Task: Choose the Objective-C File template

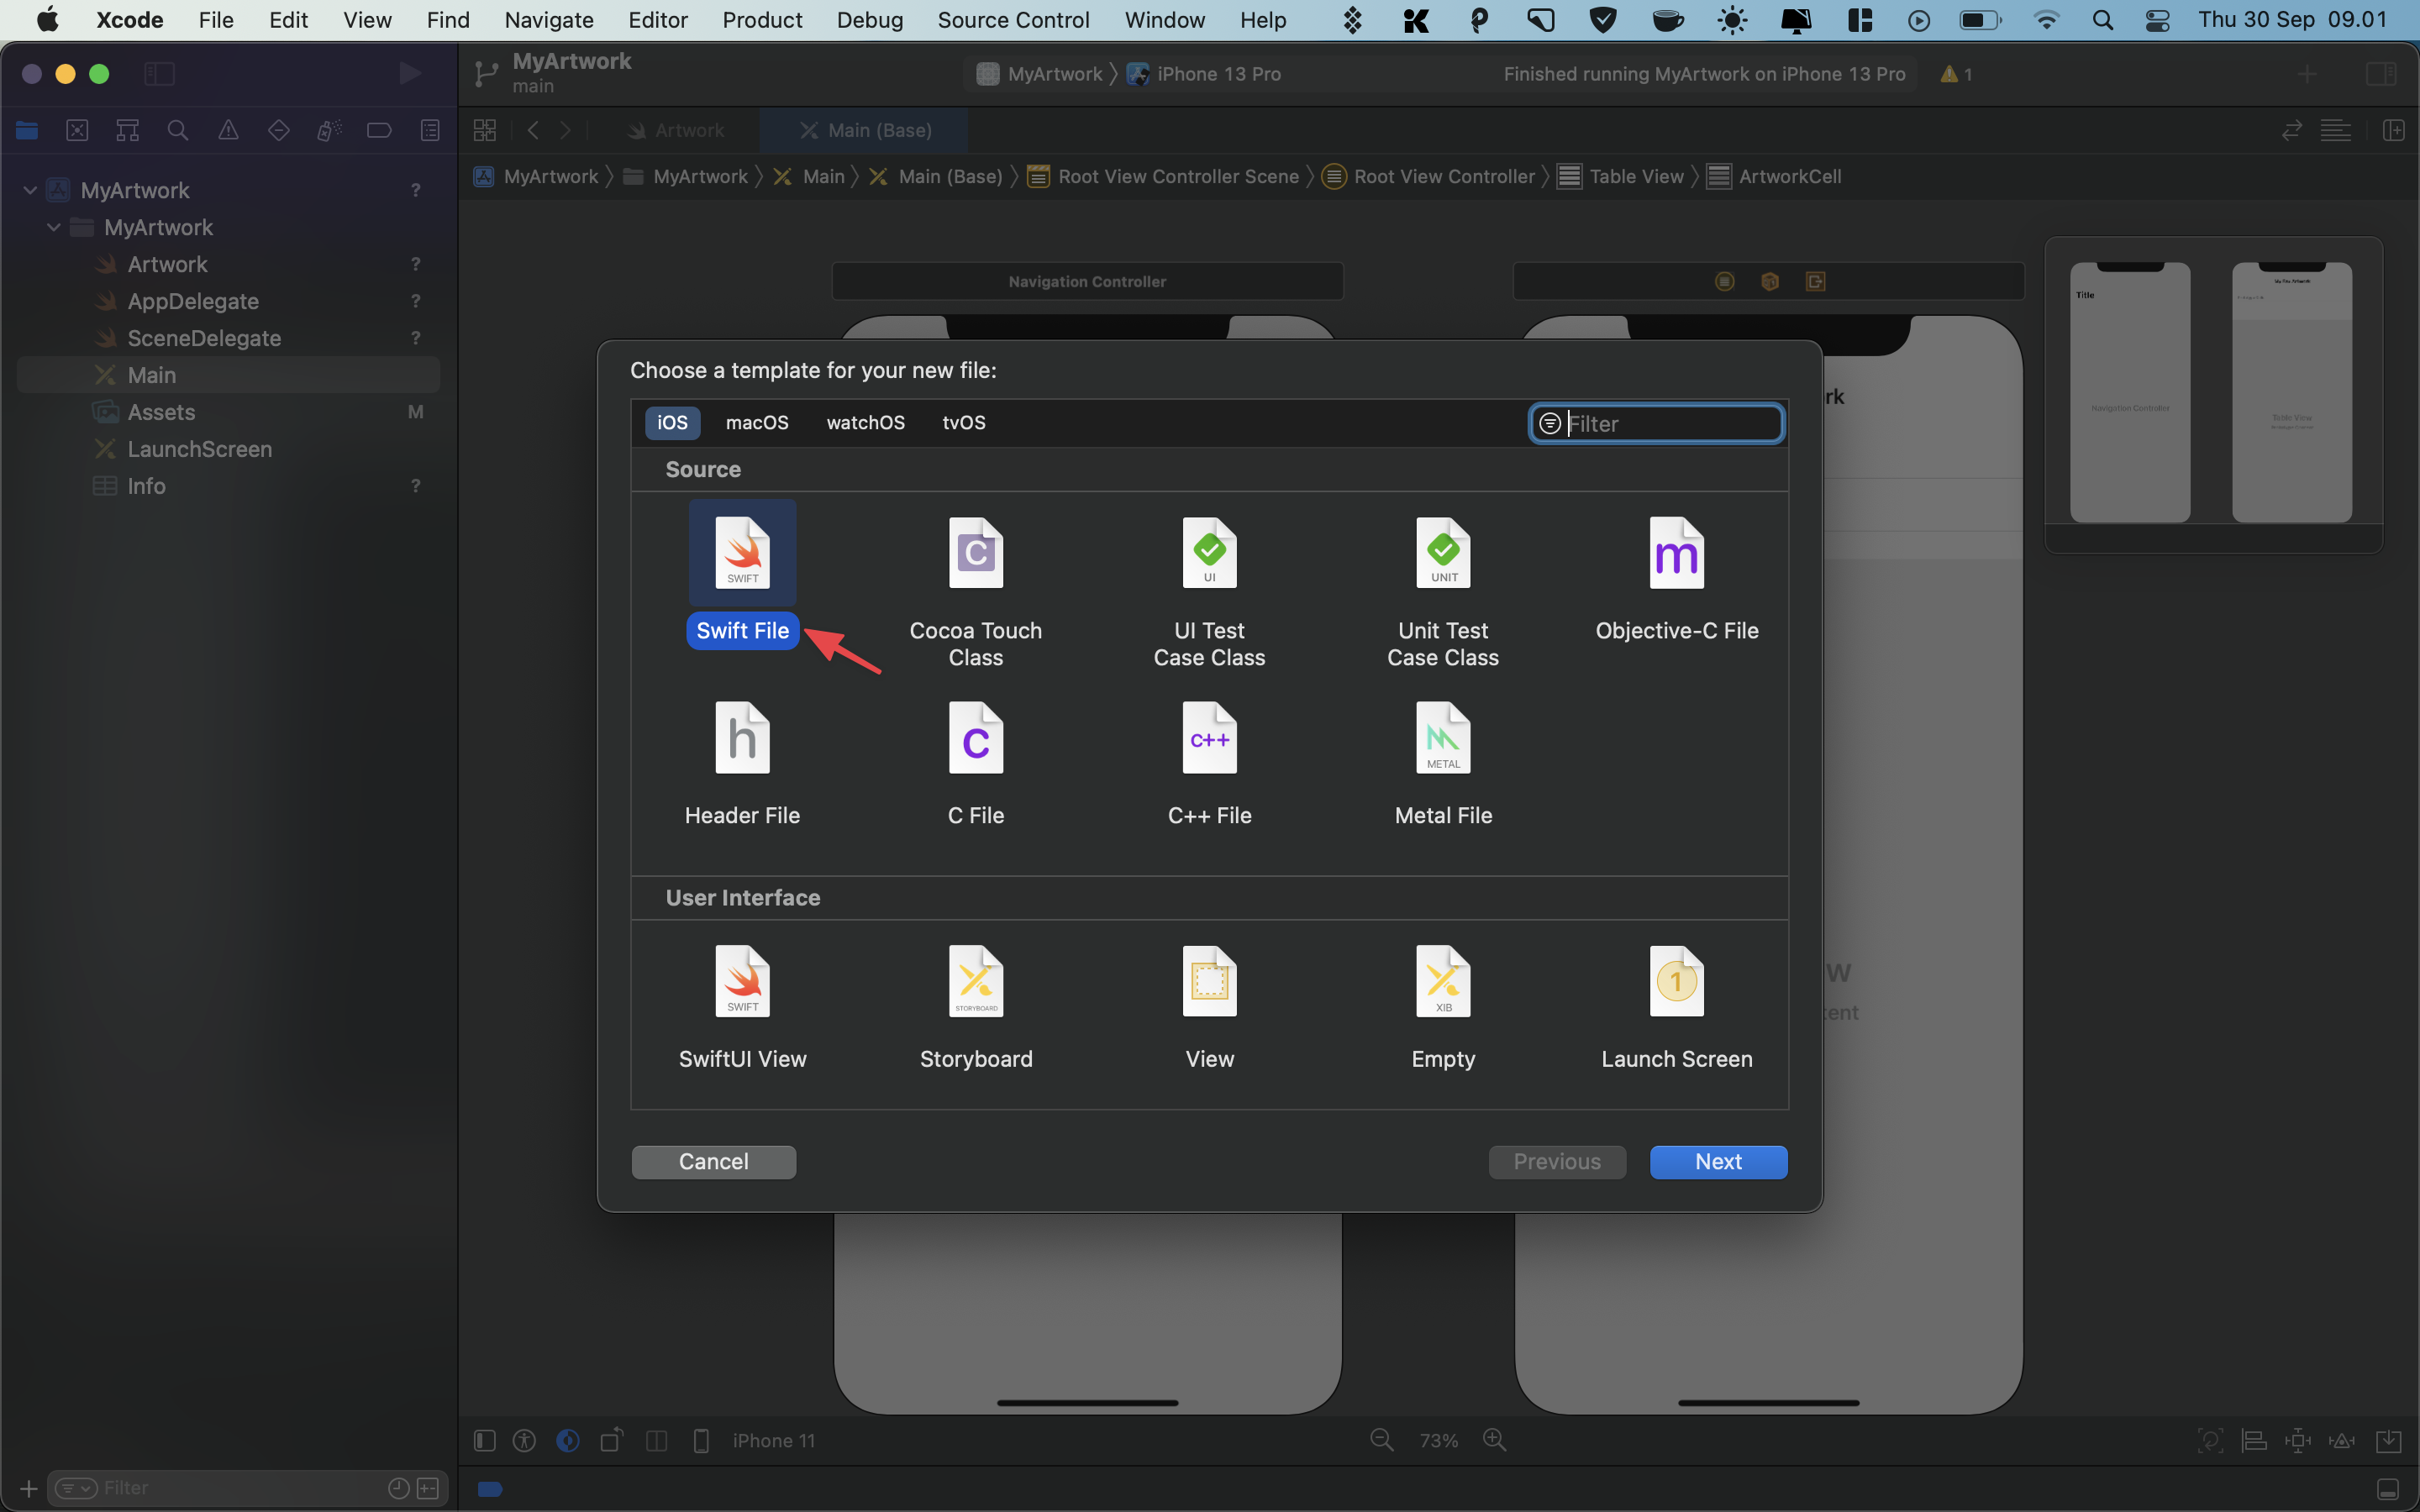Action: point(1677,578)
